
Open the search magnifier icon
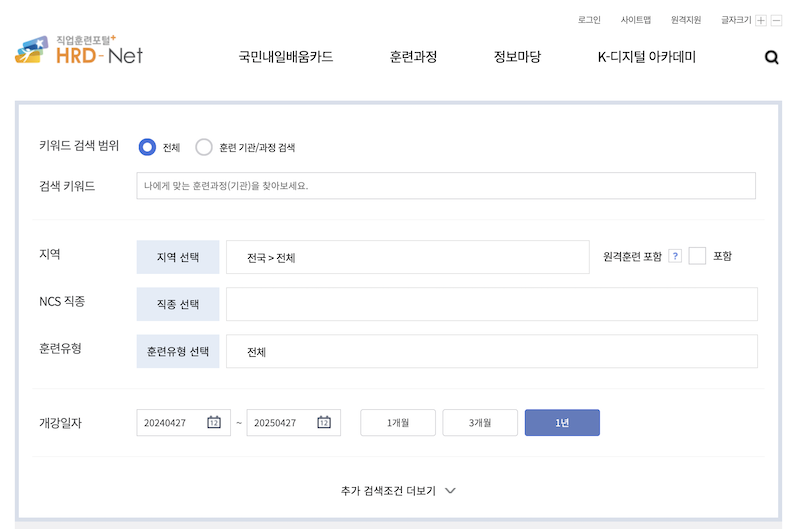coord(771,57)
